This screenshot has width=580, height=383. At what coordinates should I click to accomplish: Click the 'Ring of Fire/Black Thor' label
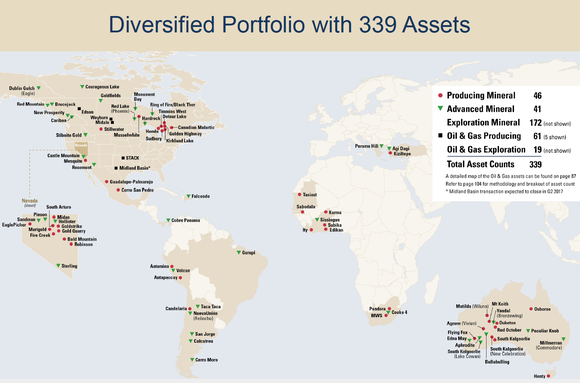(173, 105)
